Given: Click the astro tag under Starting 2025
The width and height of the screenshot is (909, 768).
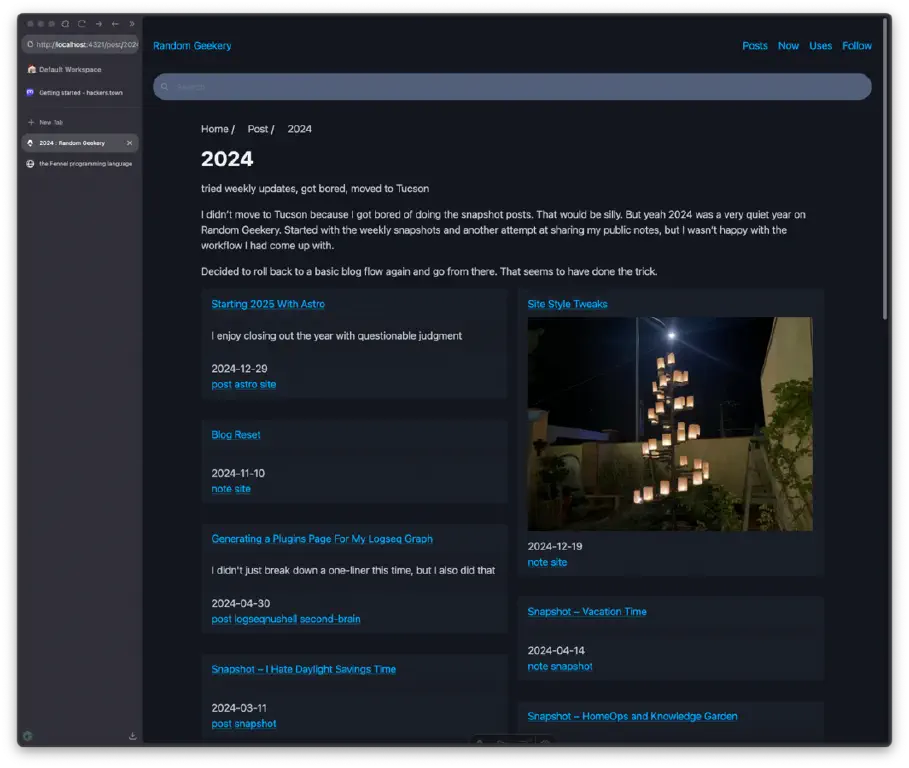Looking at the screenshot, I should pyautogui.click(x=246, y=384).
